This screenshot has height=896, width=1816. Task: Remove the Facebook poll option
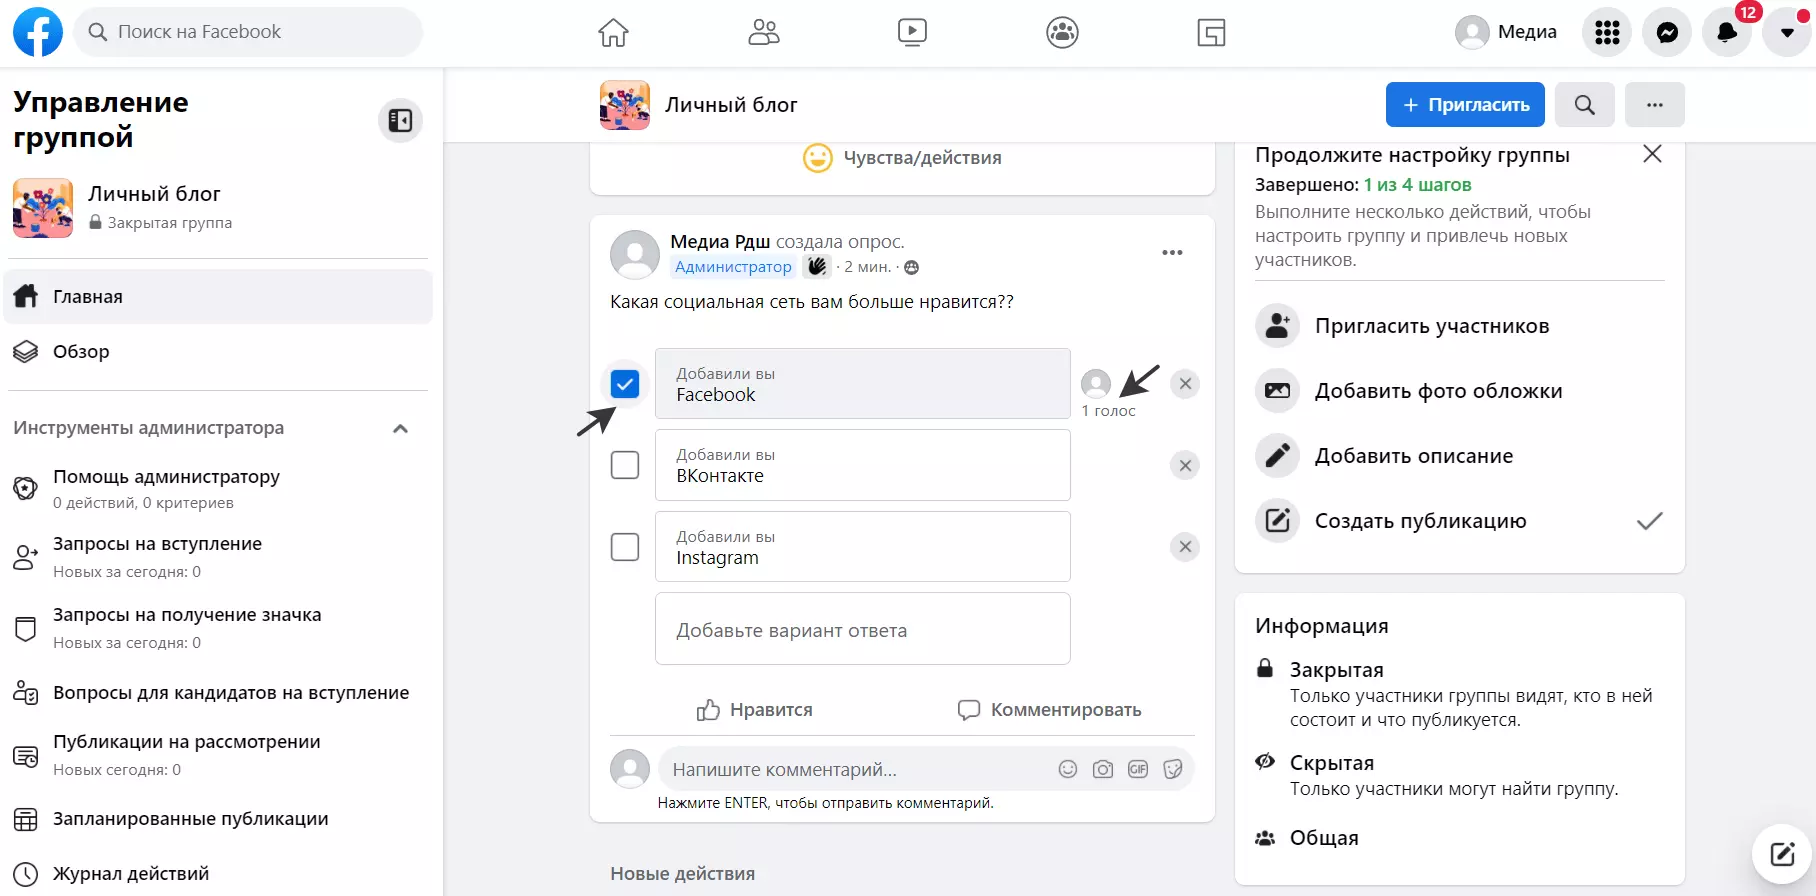tap(1185, 384)
